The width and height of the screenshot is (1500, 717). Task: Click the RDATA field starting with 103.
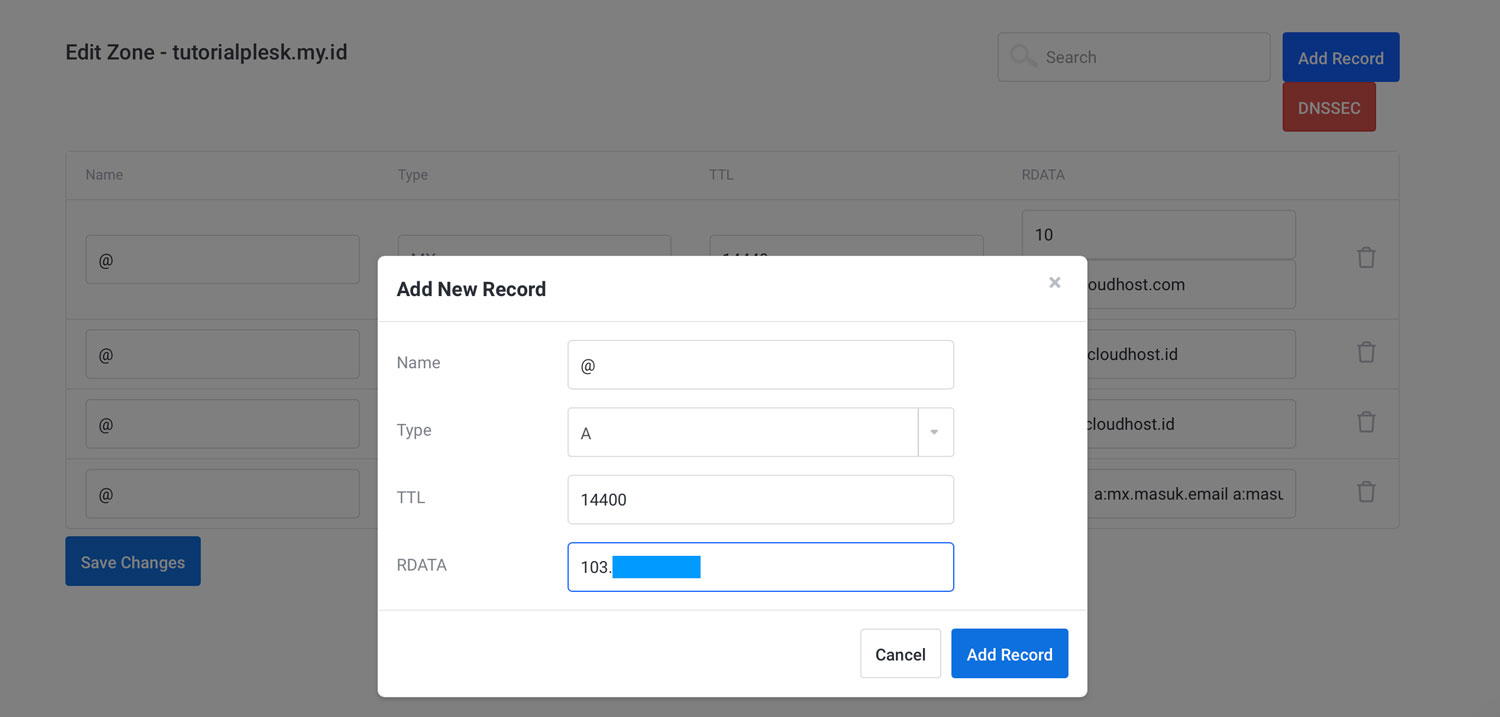[760, 566]
